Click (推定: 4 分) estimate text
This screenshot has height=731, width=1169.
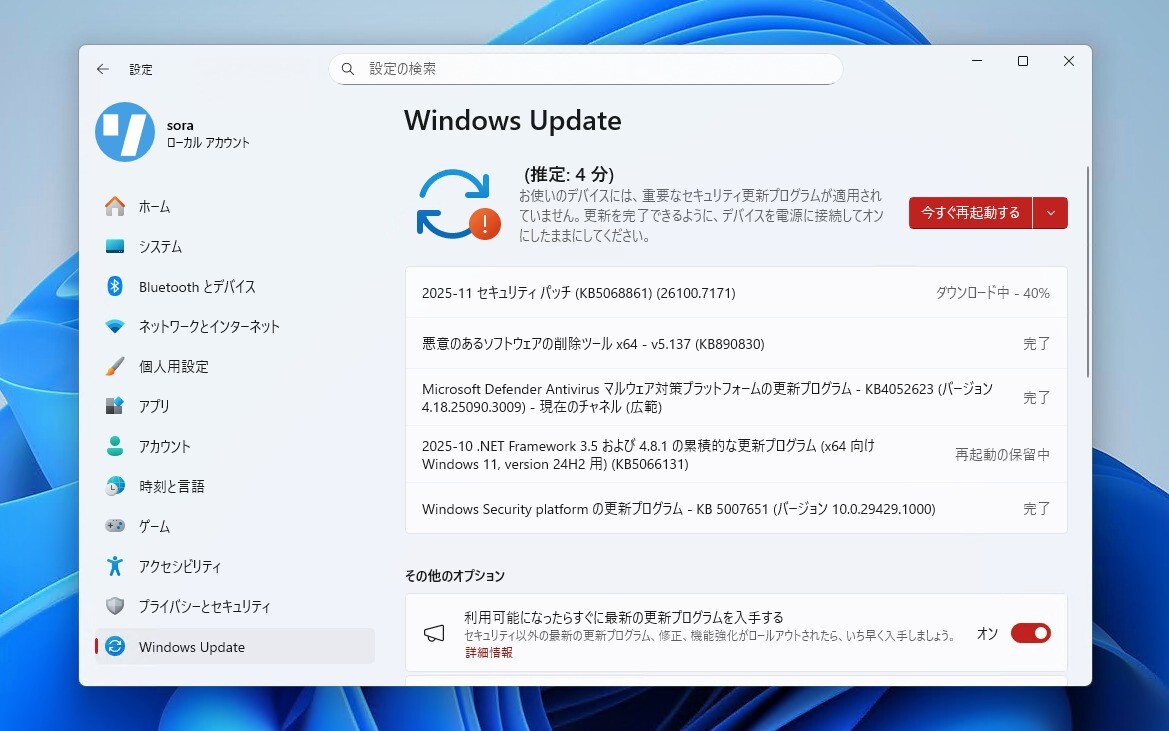(569, 174)
